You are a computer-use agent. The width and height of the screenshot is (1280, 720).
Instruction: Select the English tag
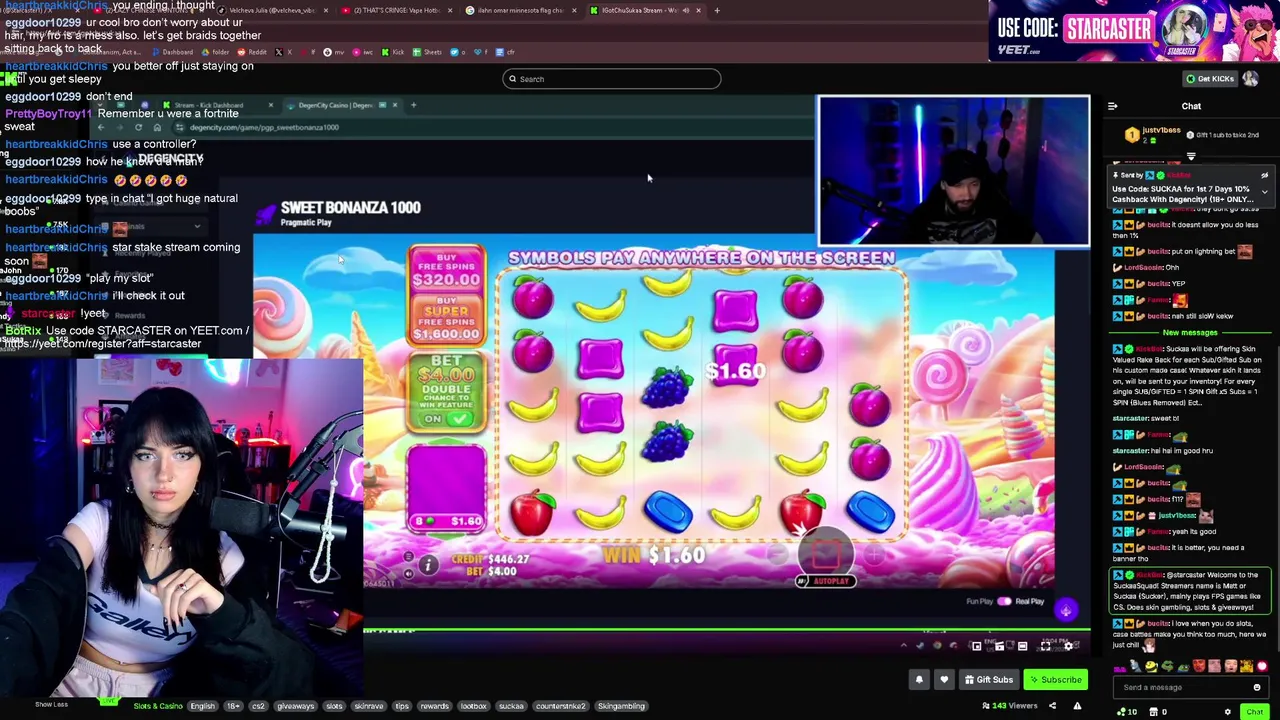(202, 706)
